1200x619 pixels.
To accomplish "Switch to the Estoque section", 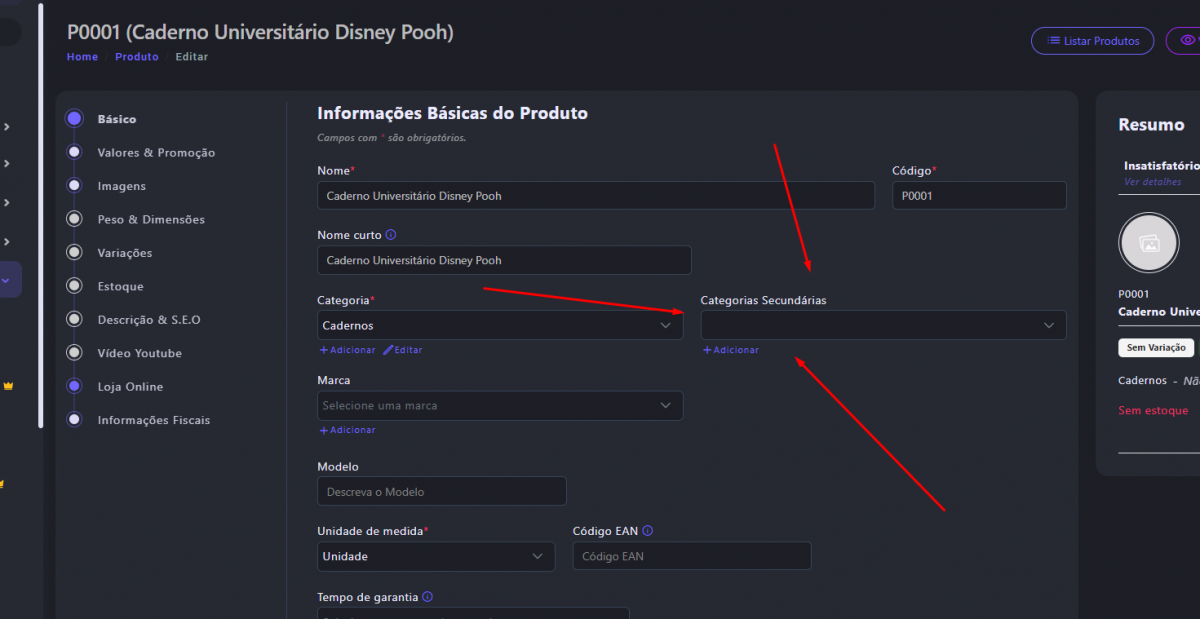I will coord(120,287).
